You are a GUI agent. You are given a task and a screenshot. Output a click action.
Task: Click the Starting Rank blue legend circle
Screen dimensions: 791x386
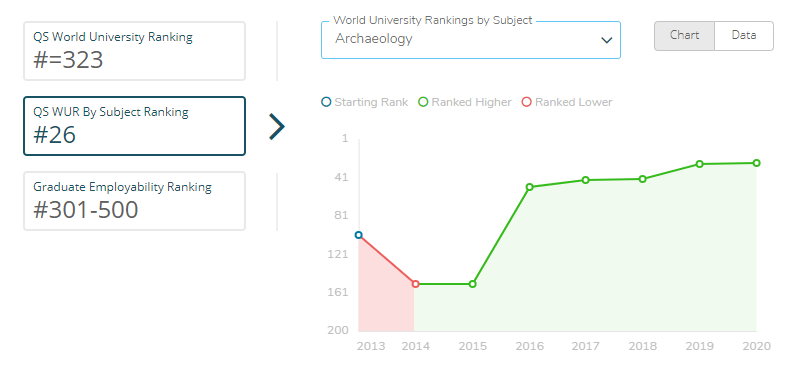[x=326, y=102]
